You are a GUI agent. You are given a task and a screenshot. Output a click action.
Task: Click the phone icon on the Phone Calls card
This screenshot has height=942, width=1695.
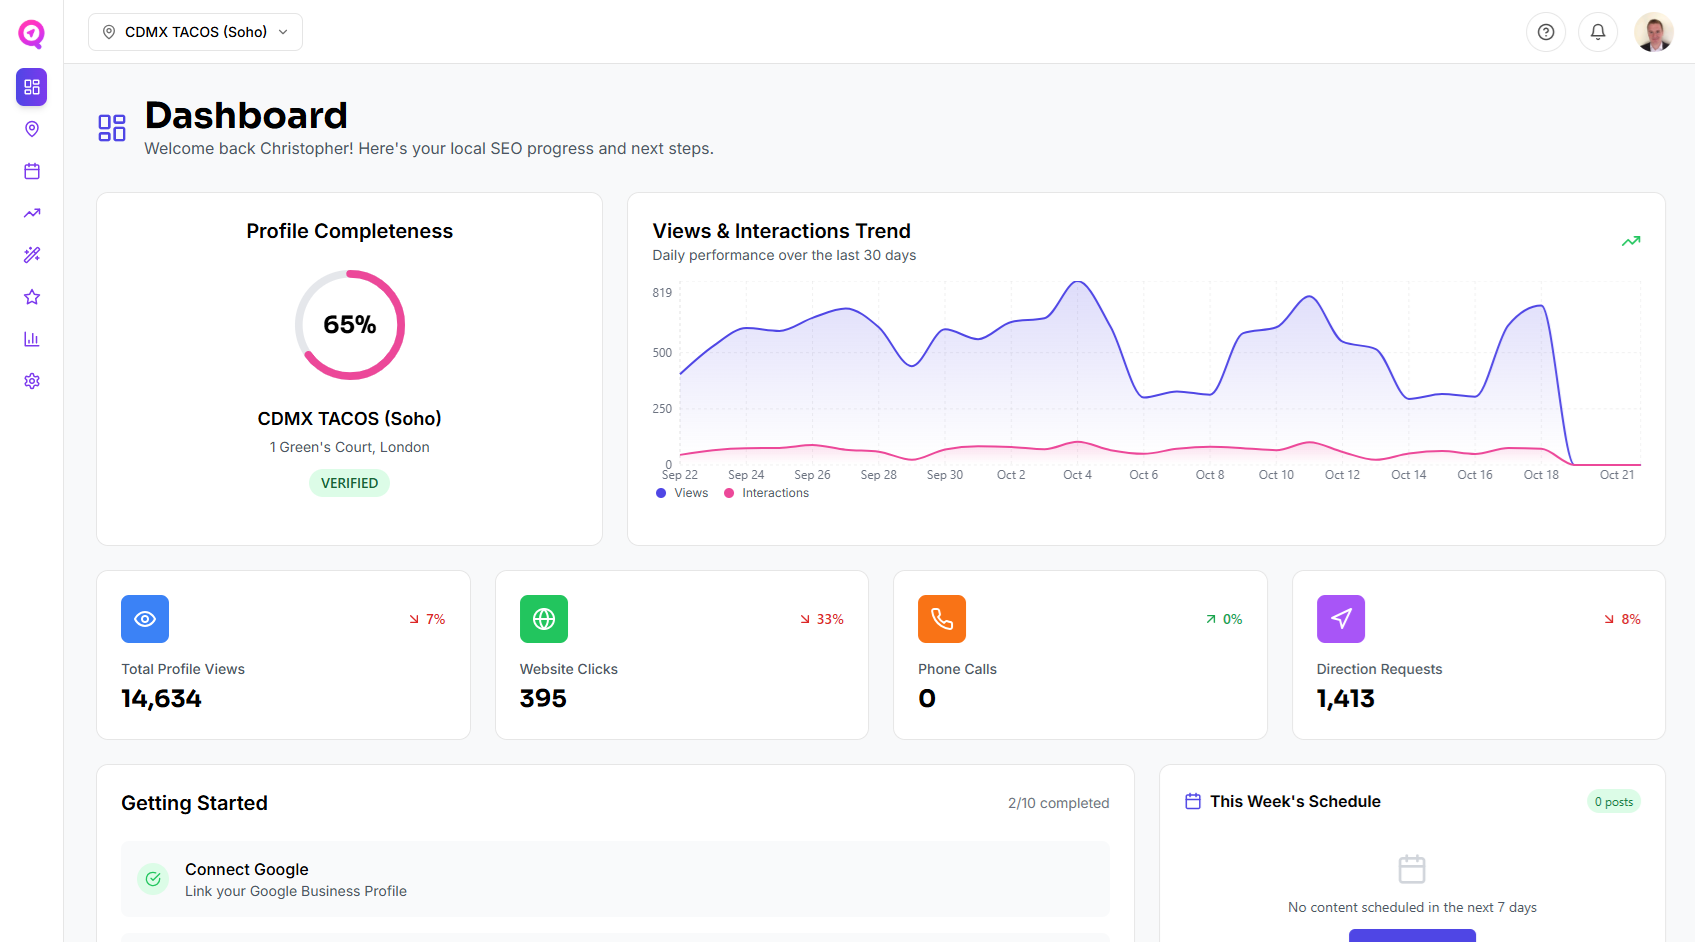941,619
